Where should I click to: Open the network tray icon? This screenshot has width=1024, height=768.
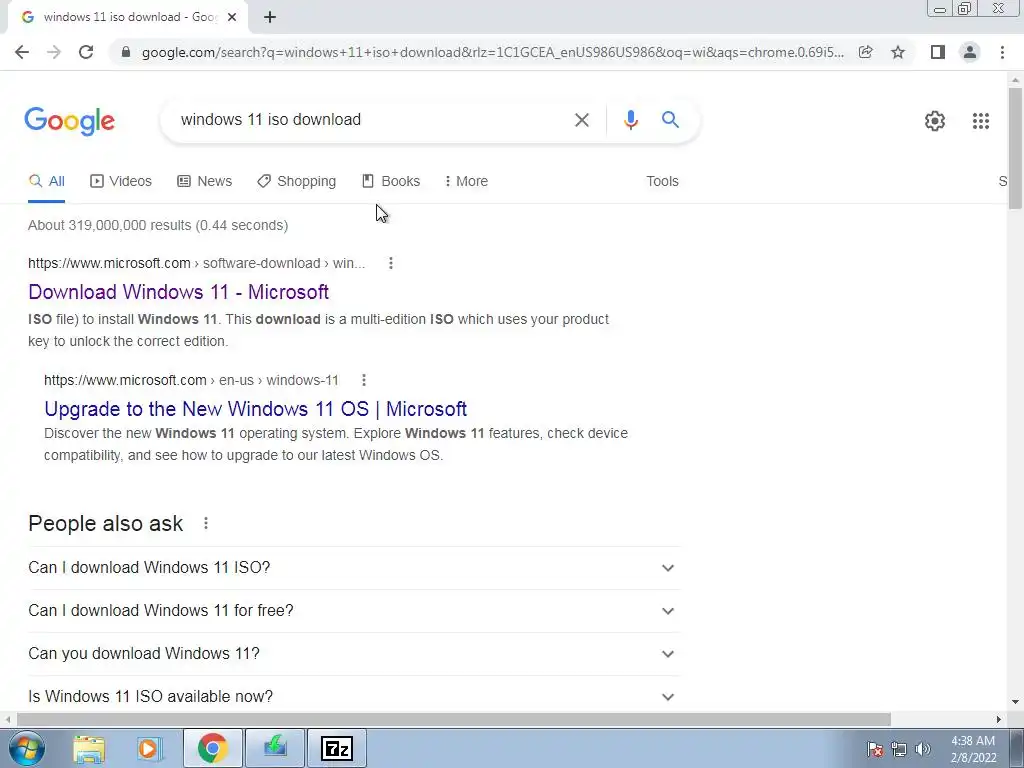(899, 749)
